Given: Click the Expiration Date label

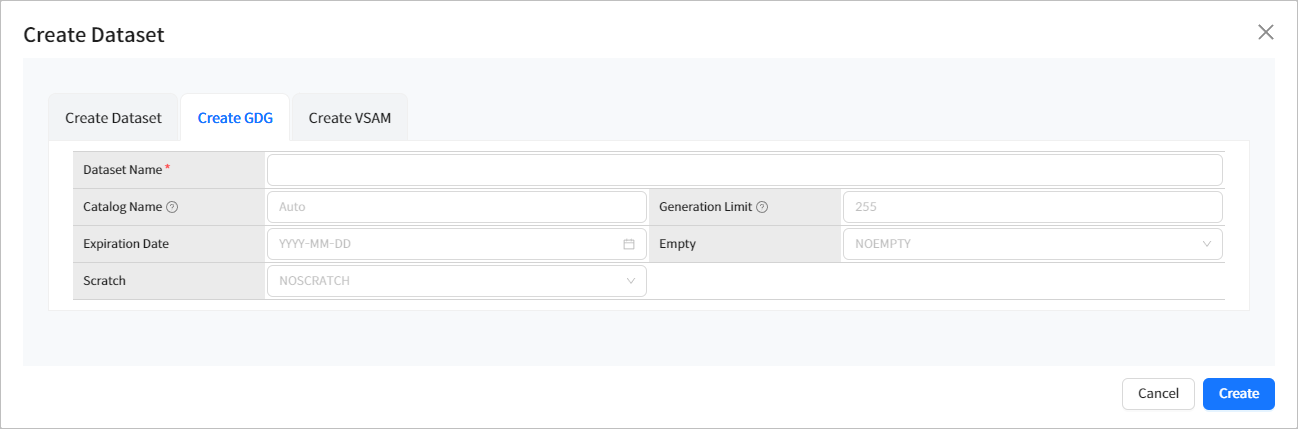Looking at the screenshot, I should coord(126,244).
